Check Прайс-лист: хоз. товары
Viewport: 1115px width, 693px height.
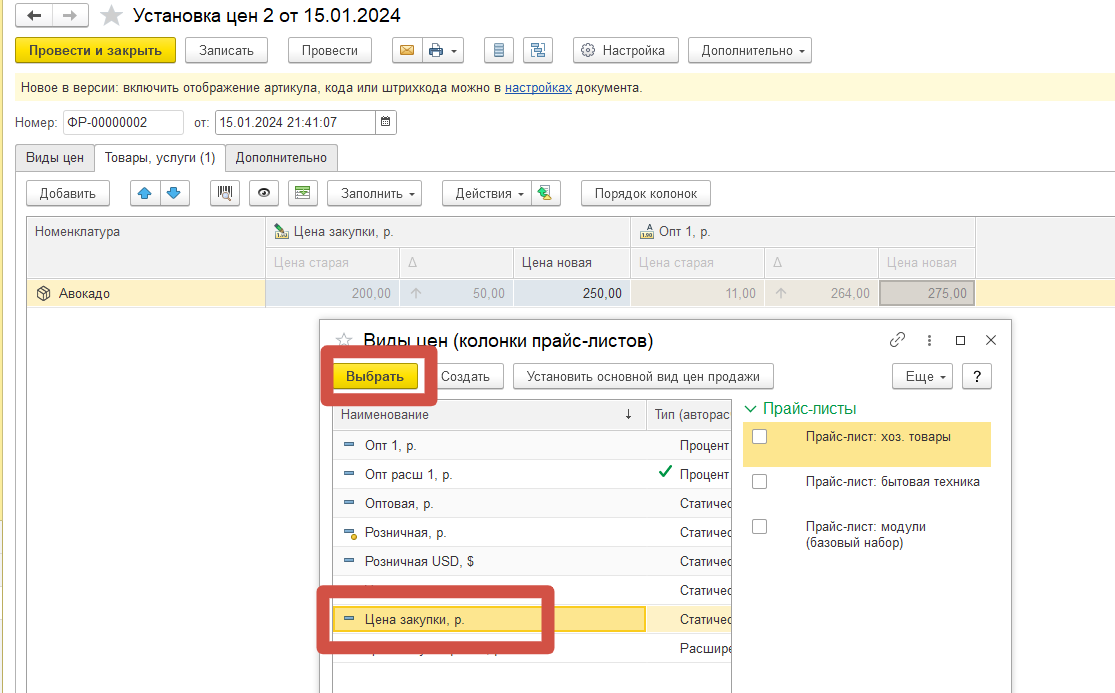pos(759,436)
